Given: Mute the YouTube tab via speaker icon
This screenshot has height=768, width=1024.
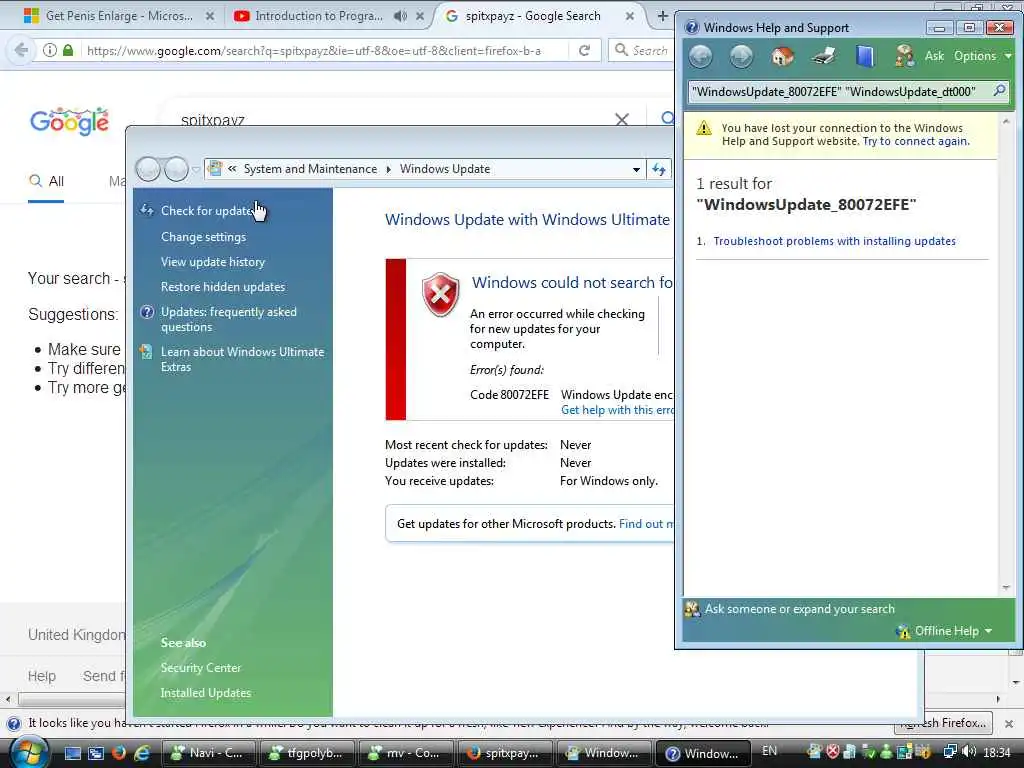Looking at the screenshot, I should (400, 16).
